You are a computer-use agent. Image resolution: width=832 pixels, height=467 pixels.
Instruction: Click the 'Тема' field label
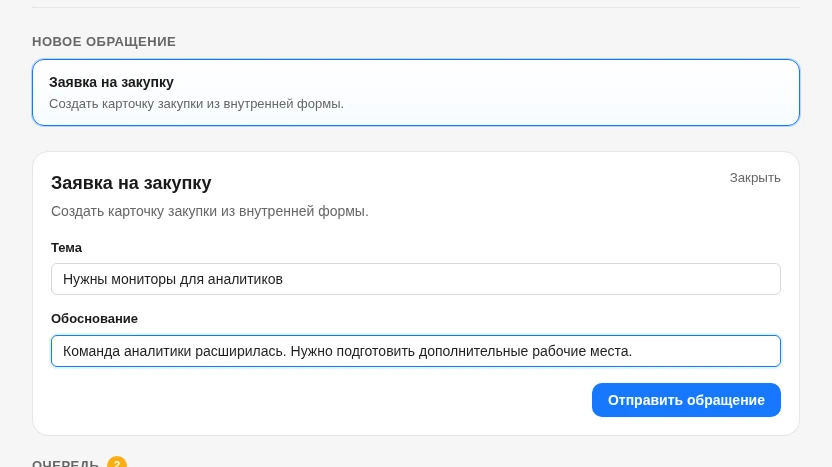click(66, 248)
